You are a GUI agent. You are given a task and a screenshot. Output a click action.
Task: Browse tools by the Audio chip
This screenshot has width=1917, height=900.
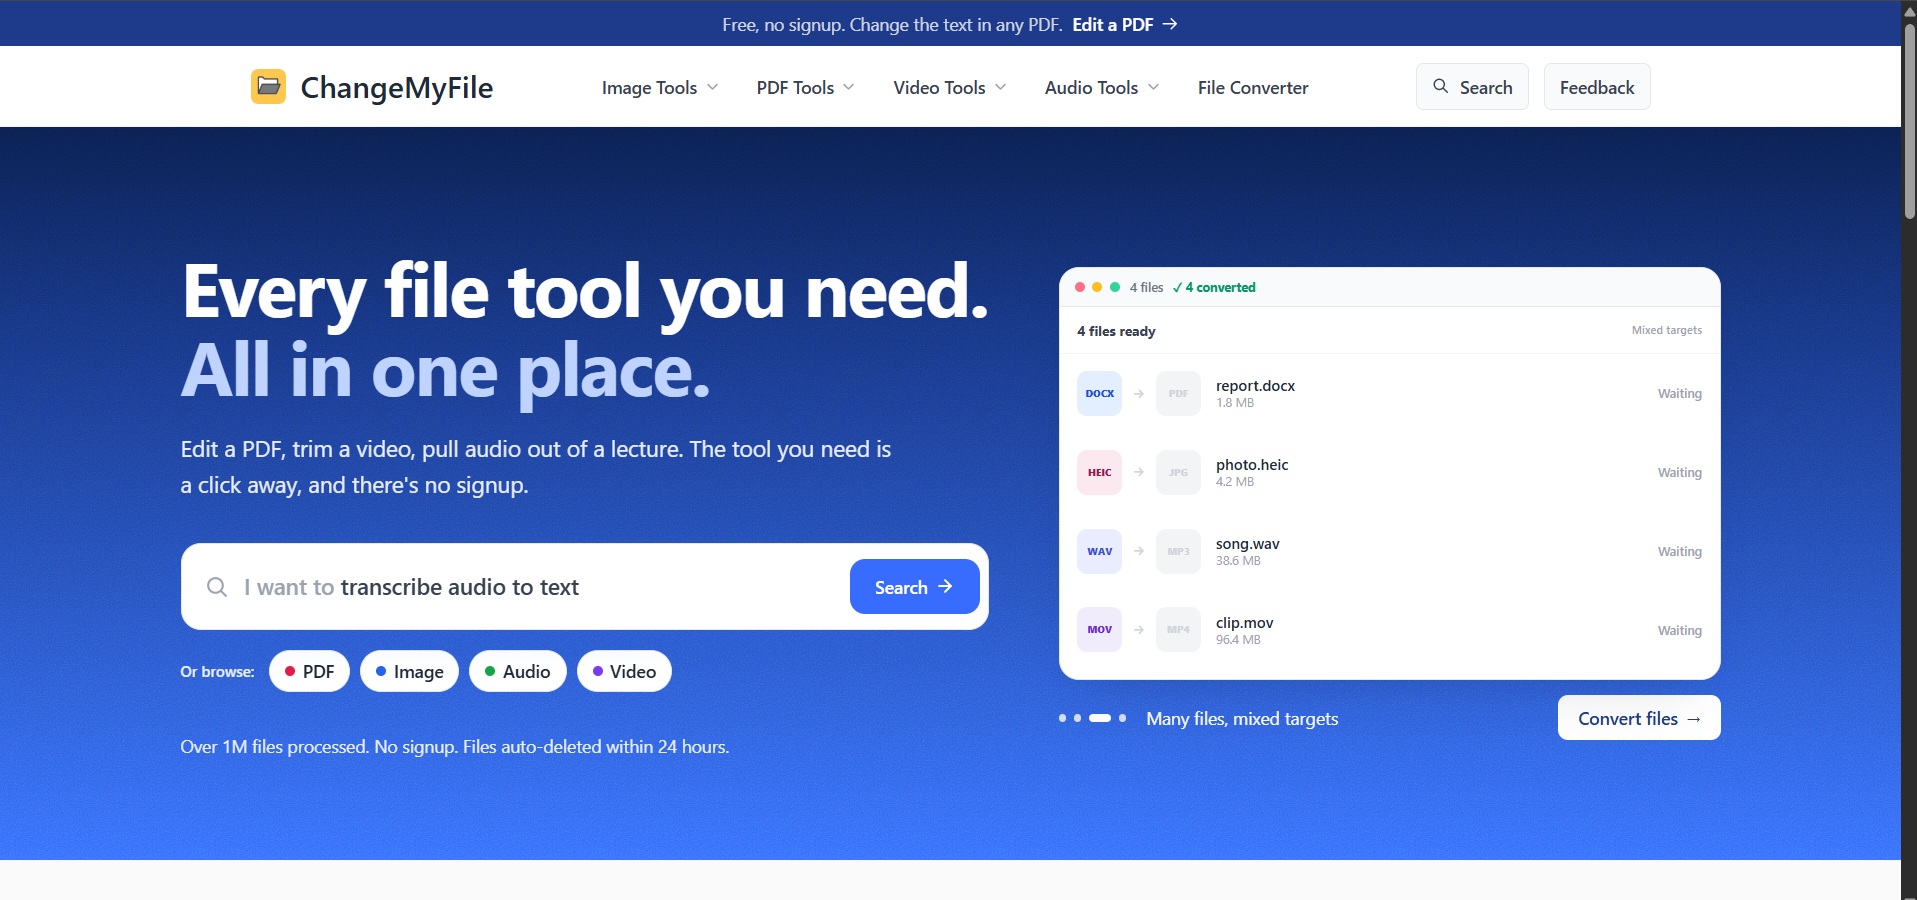(x=518, y=671)
